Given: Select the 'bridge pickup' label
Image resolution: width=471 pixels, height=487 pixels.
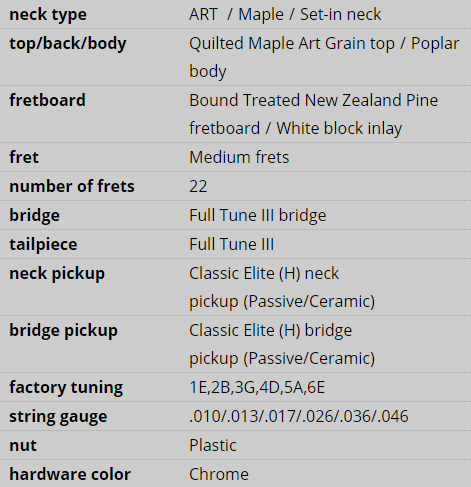Looking at the screenshot, I should (x=63, y=331).
